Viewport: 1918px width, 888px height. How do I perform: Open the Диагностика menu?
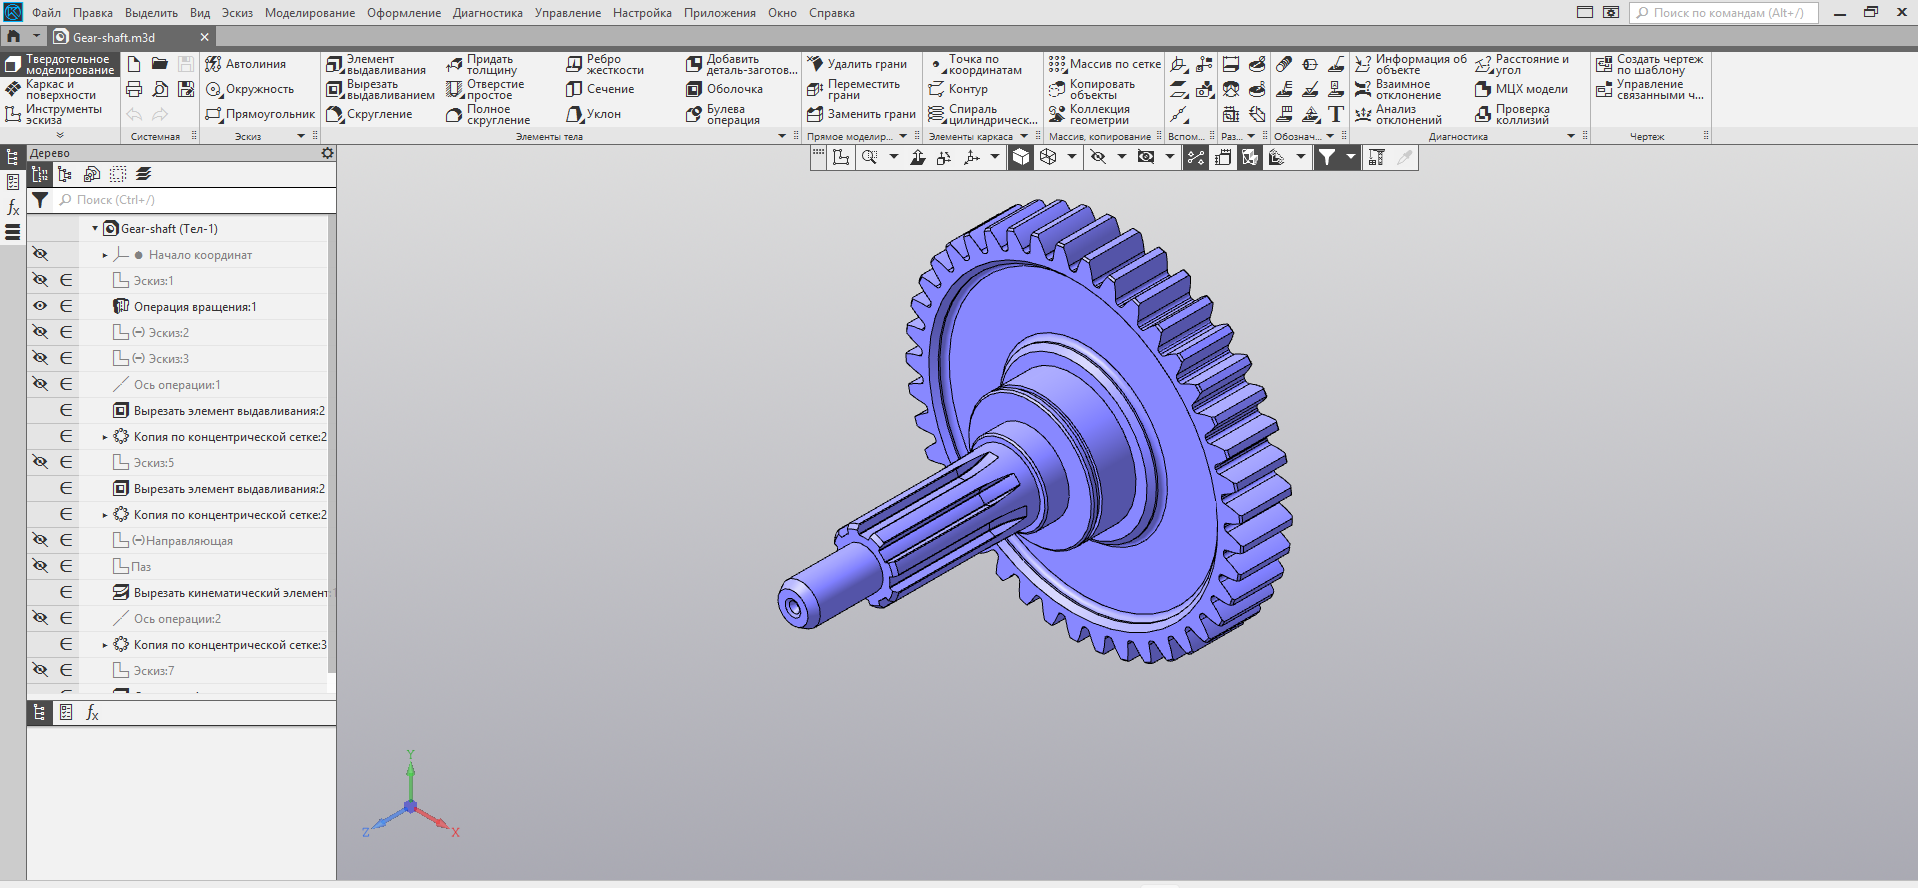488,13
